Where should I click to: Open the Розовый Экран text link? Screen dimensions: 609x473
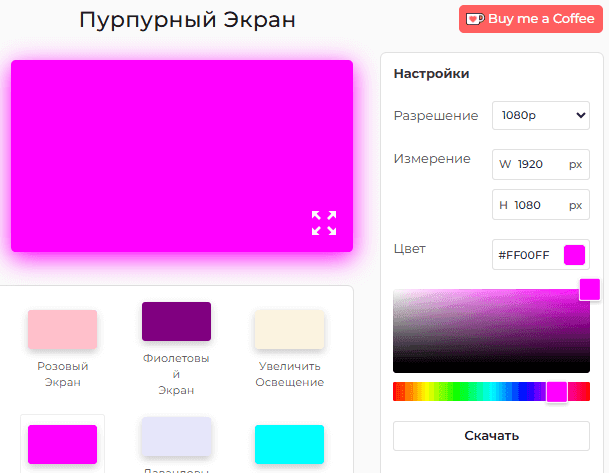62,374
